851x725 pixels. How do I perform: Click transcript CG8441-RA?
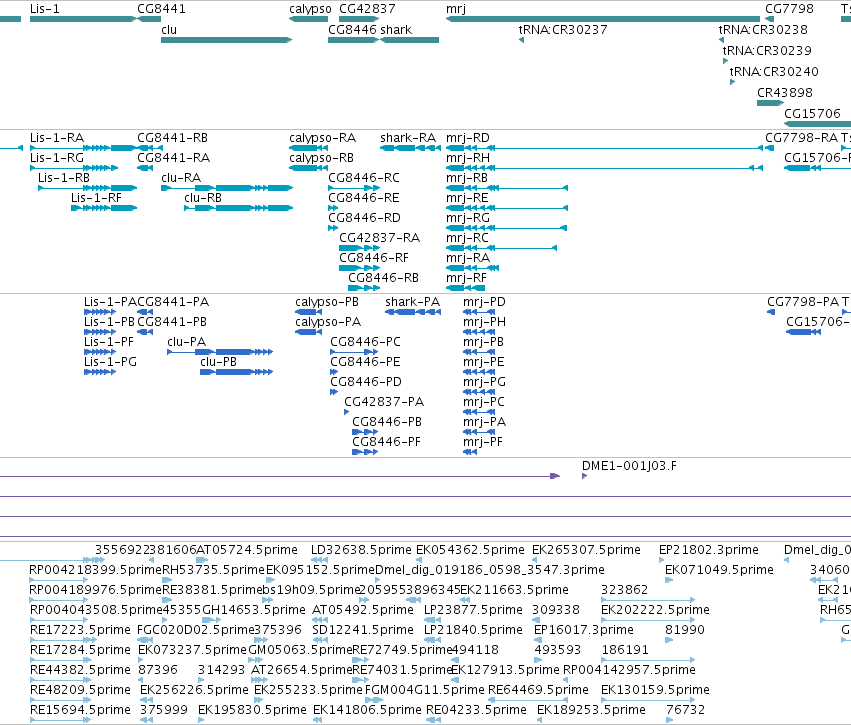145,168
